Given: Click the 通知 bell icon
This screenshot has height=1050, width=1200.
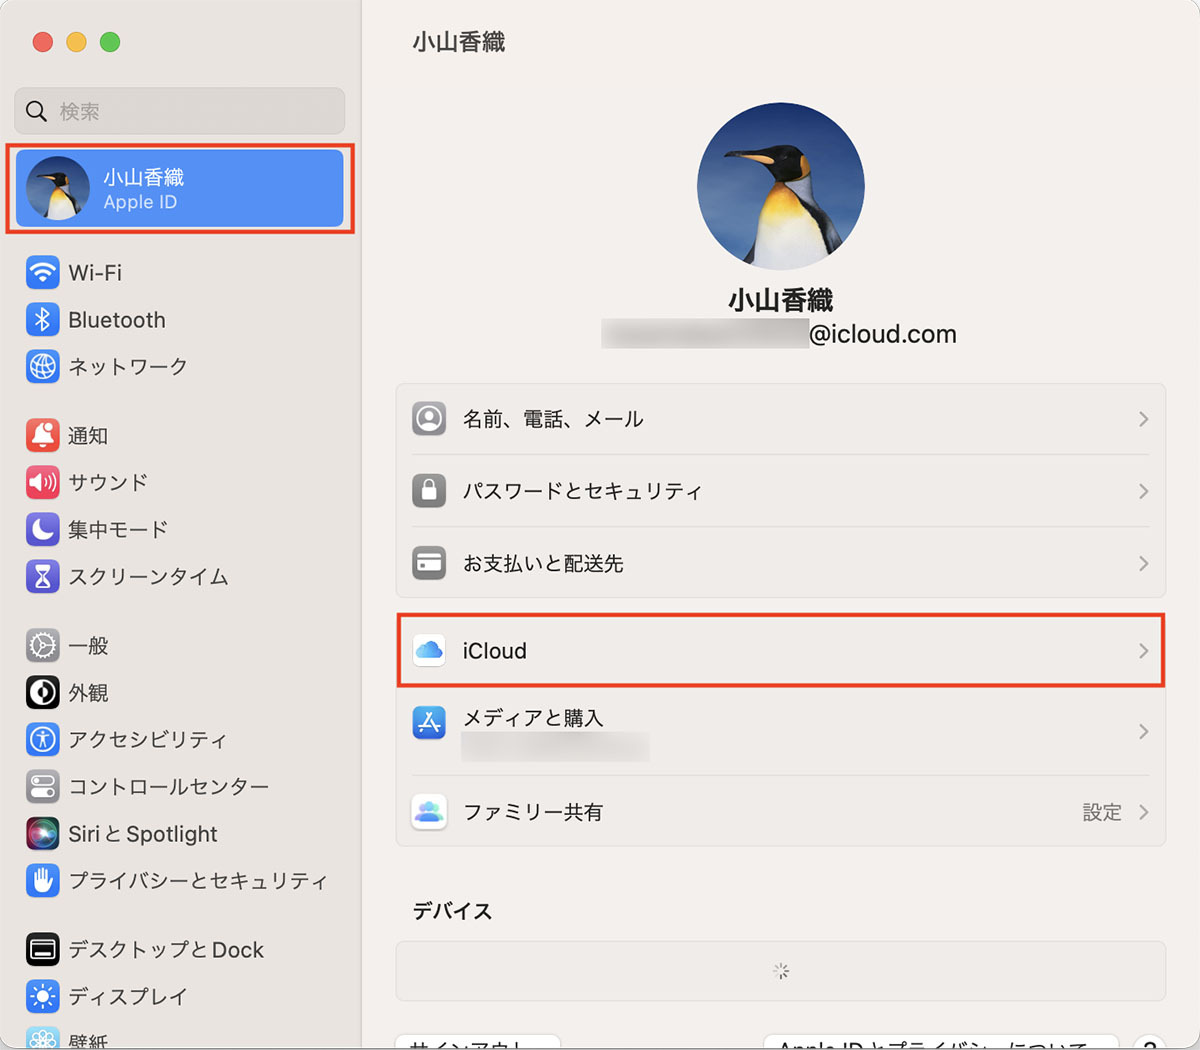Looking at the screenshot, I should 42,435.
